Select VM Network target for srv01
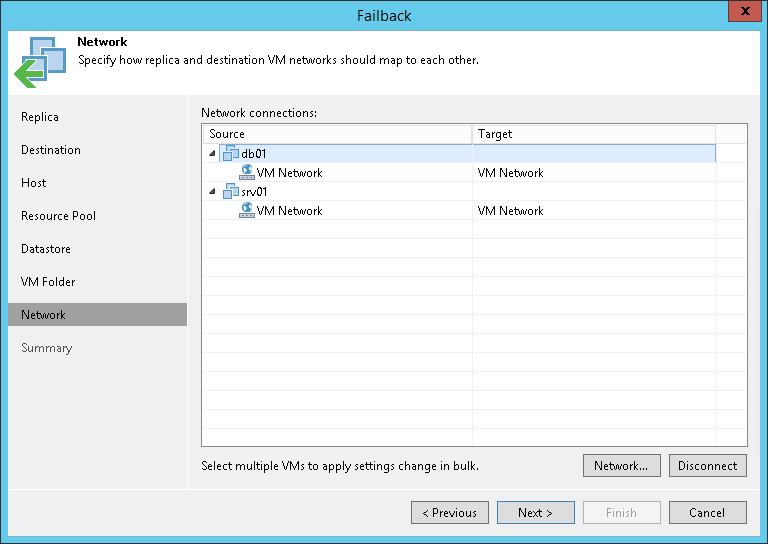Viewport: 768px width, 544px height. (511, 211)
